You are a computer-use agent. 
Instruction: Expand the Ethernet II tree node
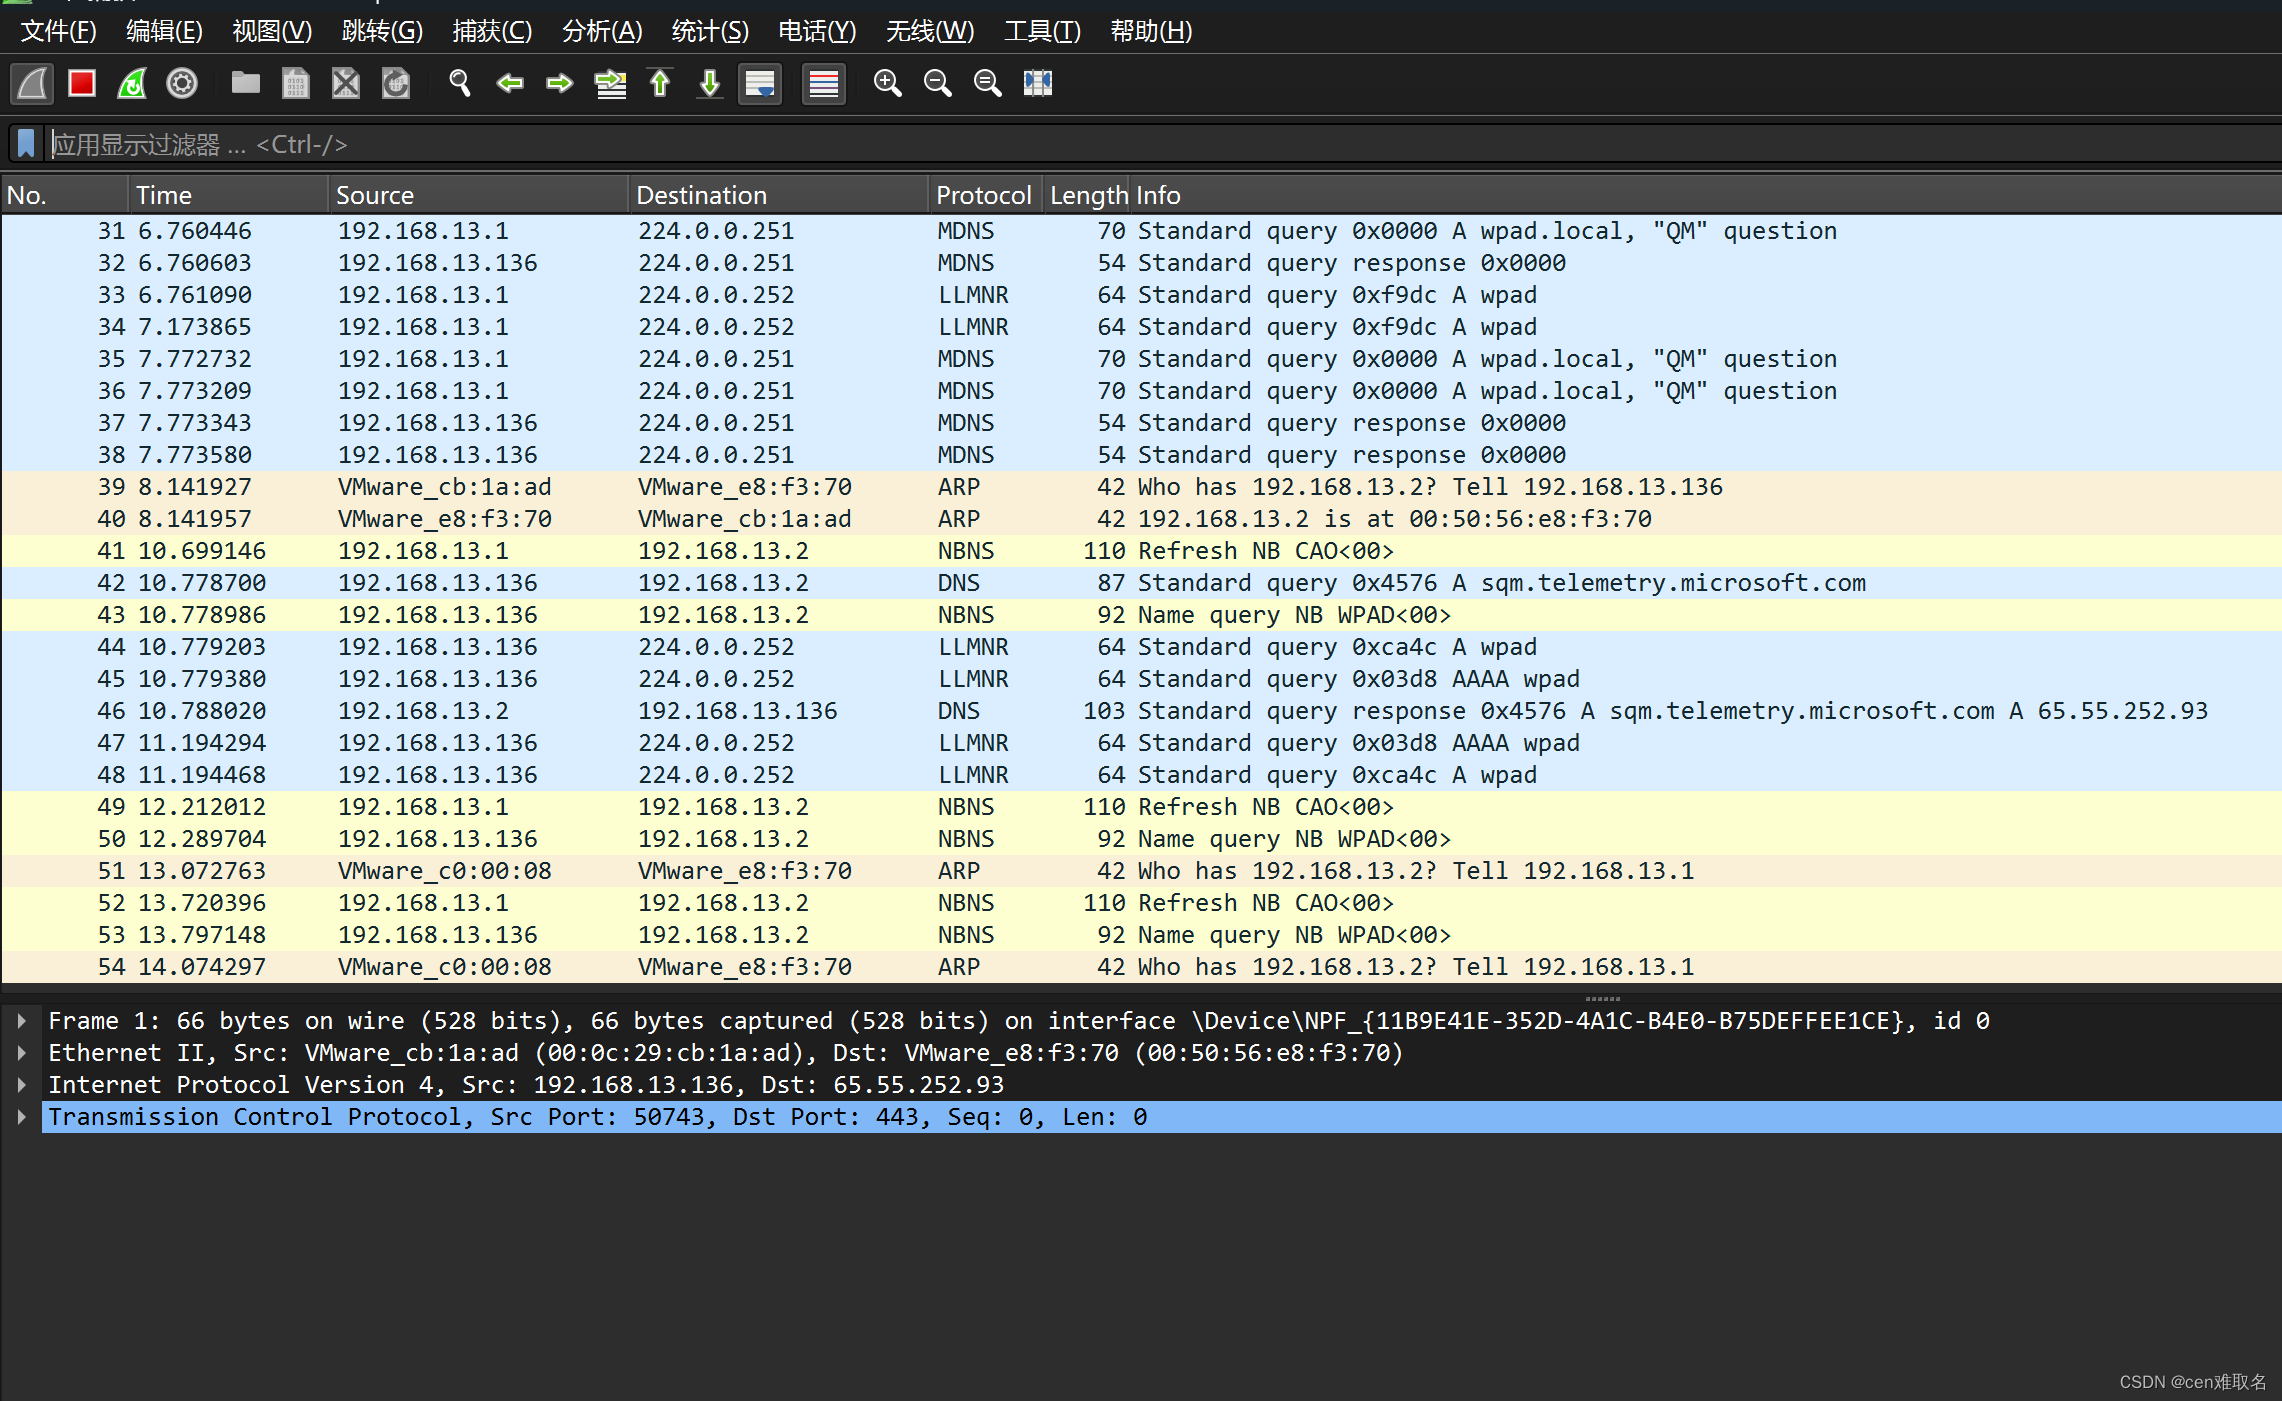[21, 1053]
